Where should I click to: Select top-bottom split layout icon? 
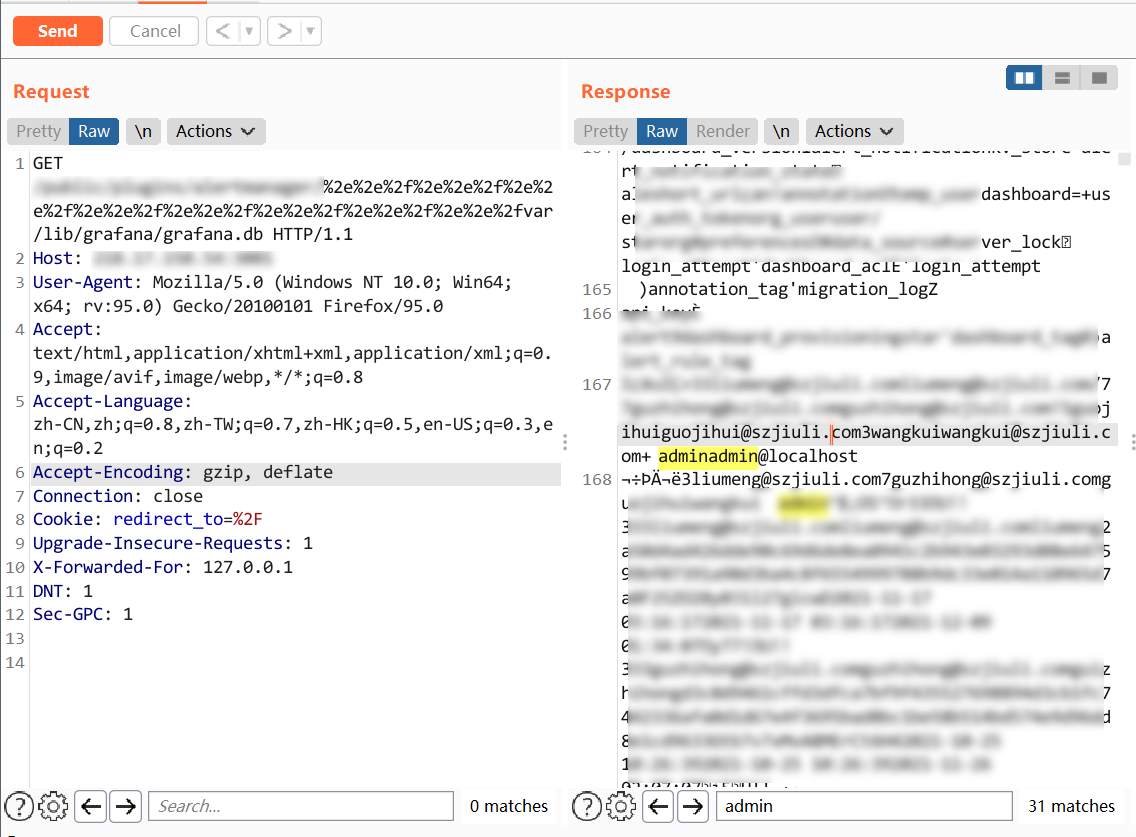tap(1062, 78)
